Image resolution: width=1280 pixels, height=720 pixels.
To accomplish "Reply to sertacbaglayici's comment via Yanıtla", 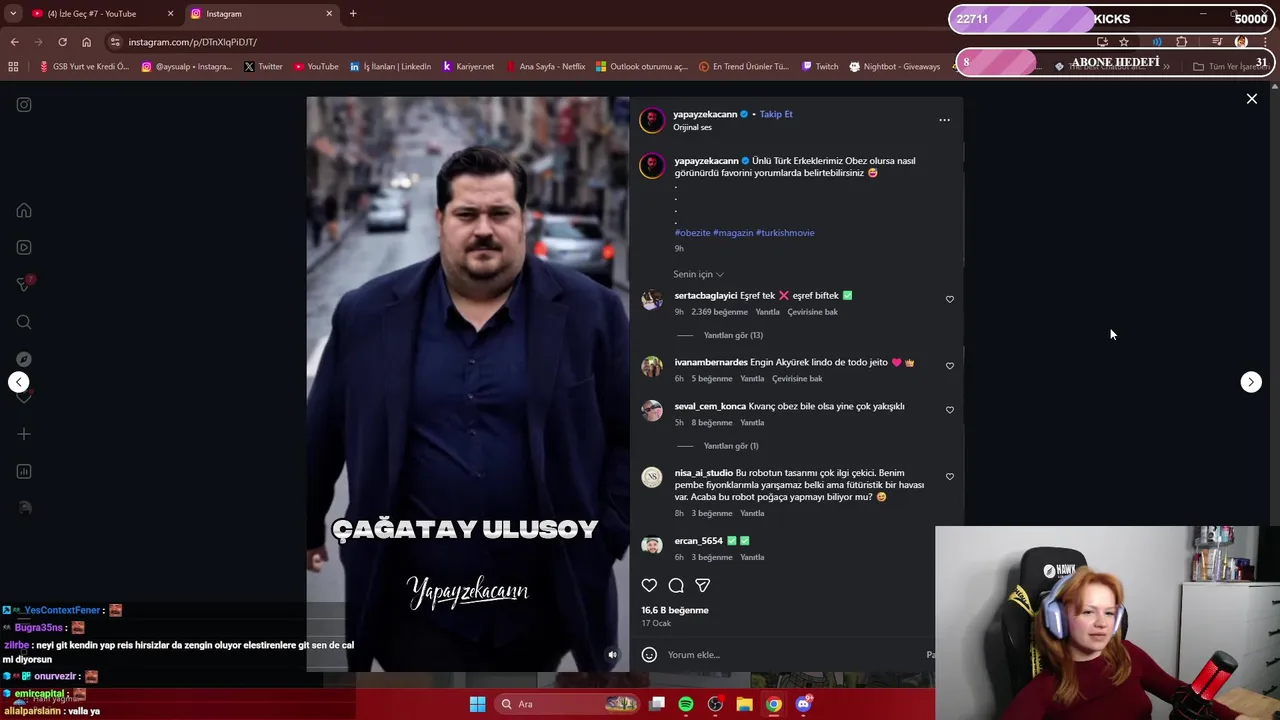I will pos(767,312).
